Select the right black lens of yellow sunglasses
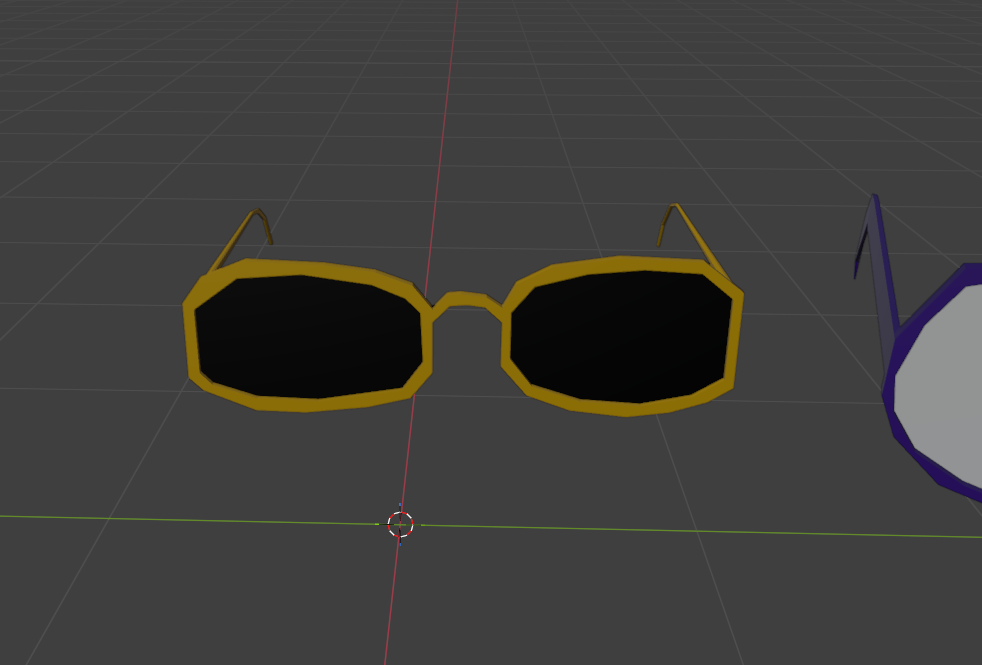This screenshot has height=665, width=982. [621, 336]
